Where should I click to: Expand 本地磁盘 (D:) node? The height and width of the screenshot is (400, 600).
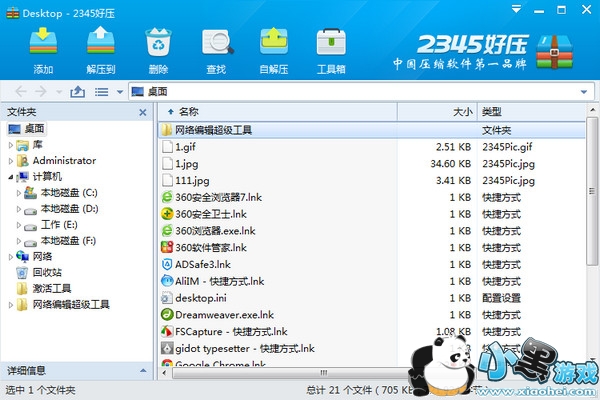pos(18,209)
